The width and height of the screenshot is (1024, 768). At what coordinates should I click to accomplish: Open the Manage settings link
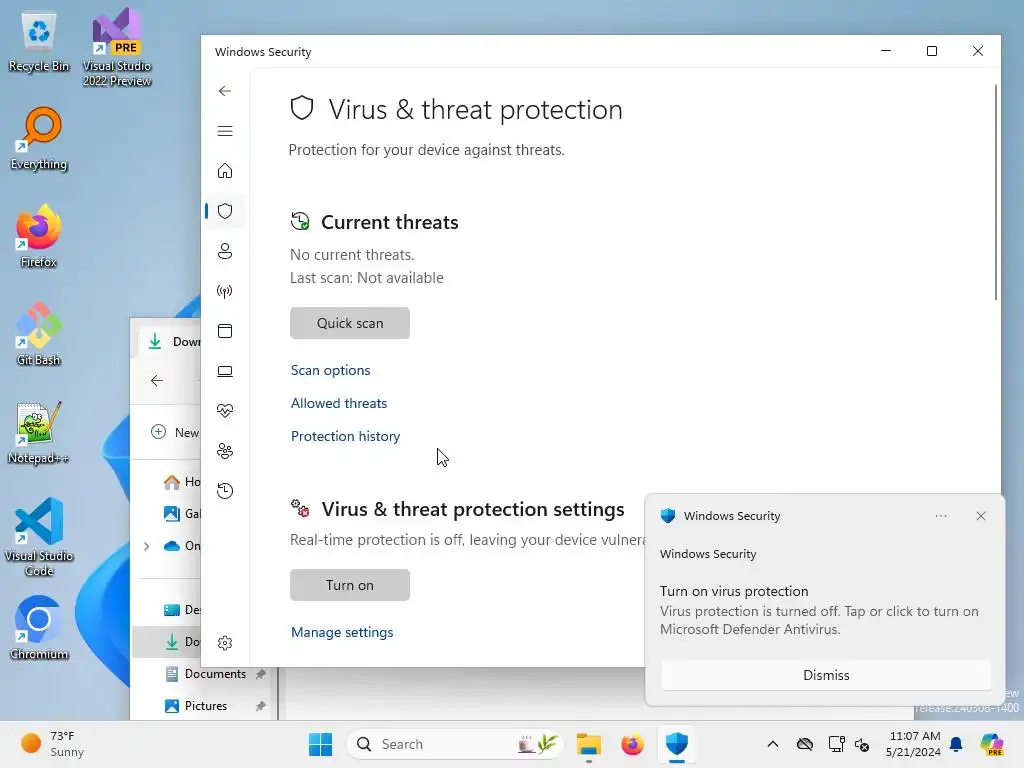pos(342,632)
